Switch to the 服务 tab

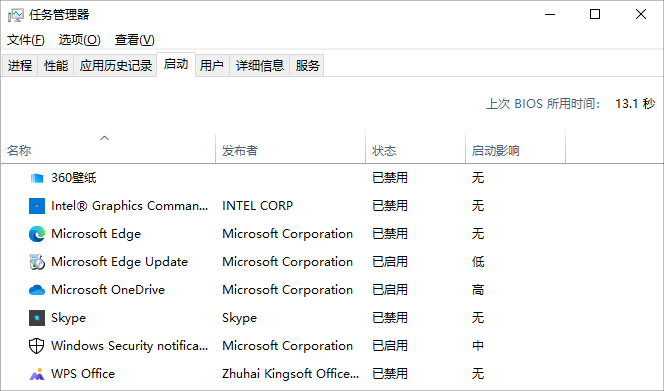(307, 66)
